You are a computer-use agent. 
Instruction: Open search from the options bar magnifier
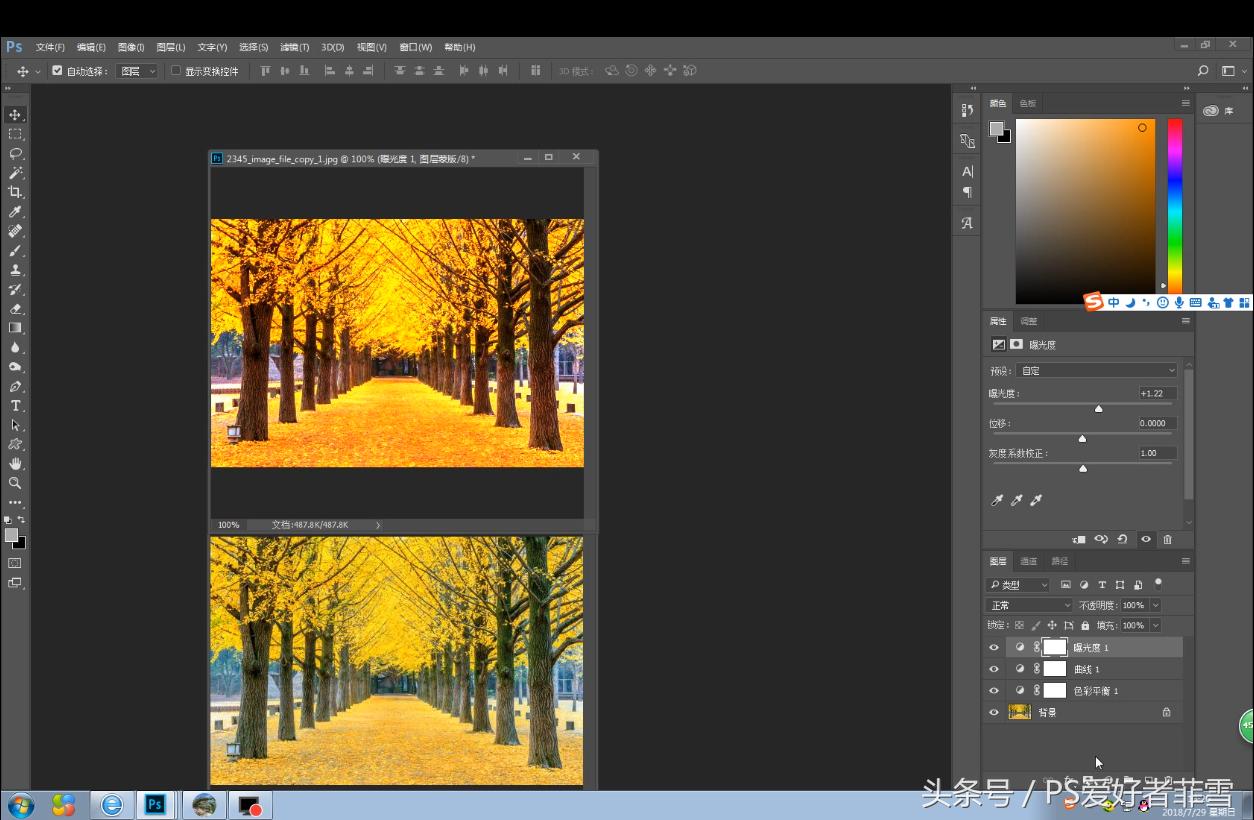tap(1203, 71)
